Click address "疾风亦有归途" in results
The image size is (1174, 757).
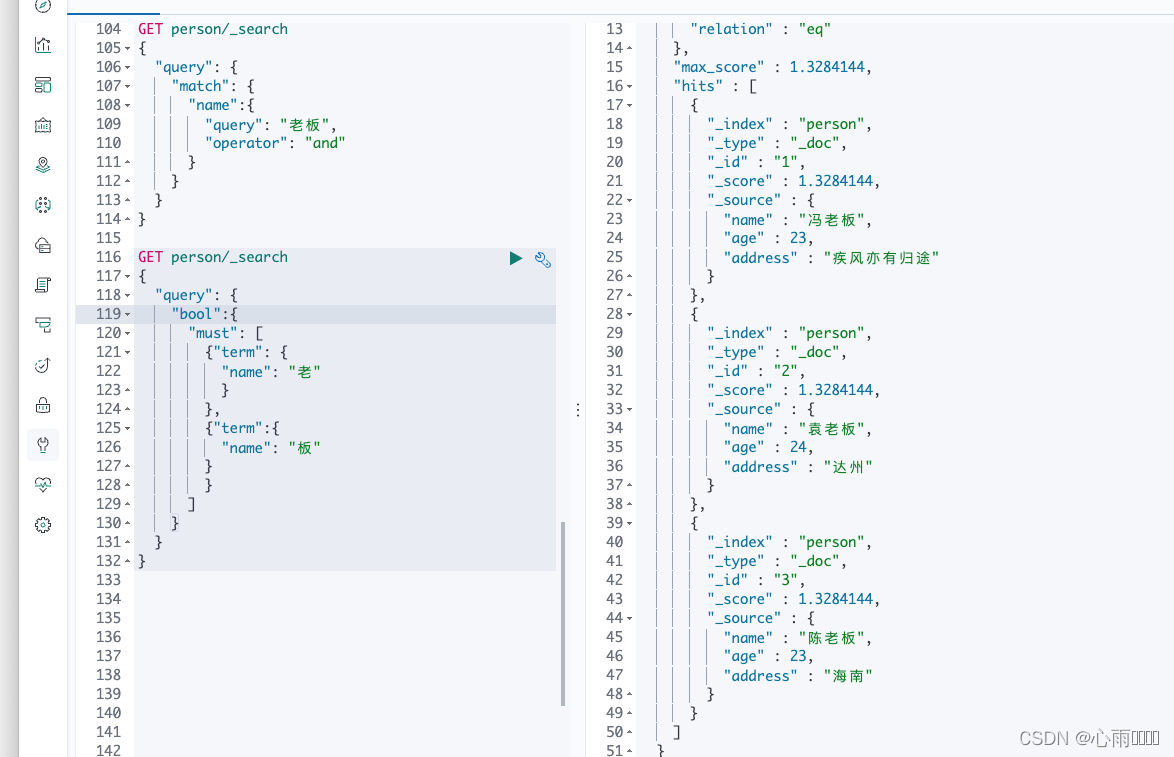pos(881,258)
